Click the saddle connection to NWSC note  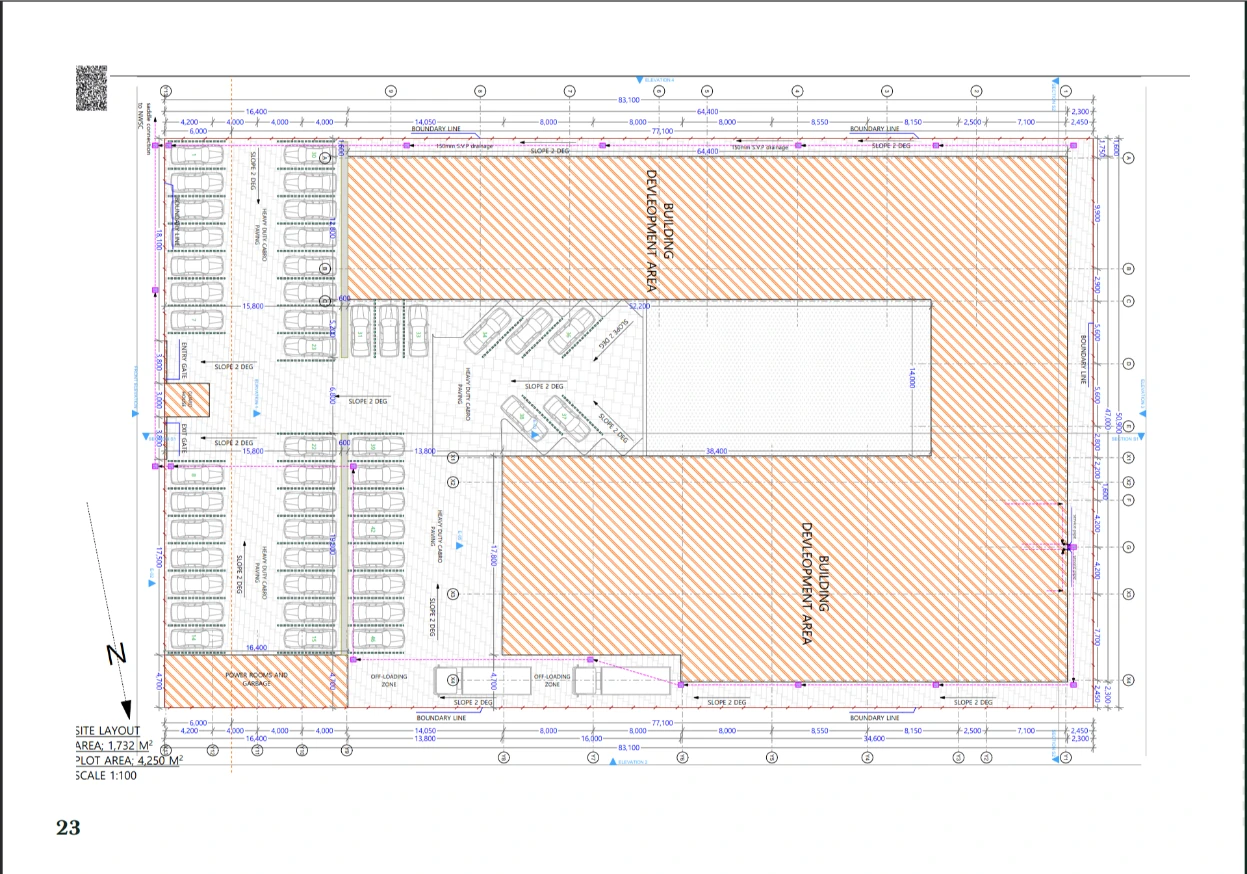pyautogui.click(x=145, y=128)
